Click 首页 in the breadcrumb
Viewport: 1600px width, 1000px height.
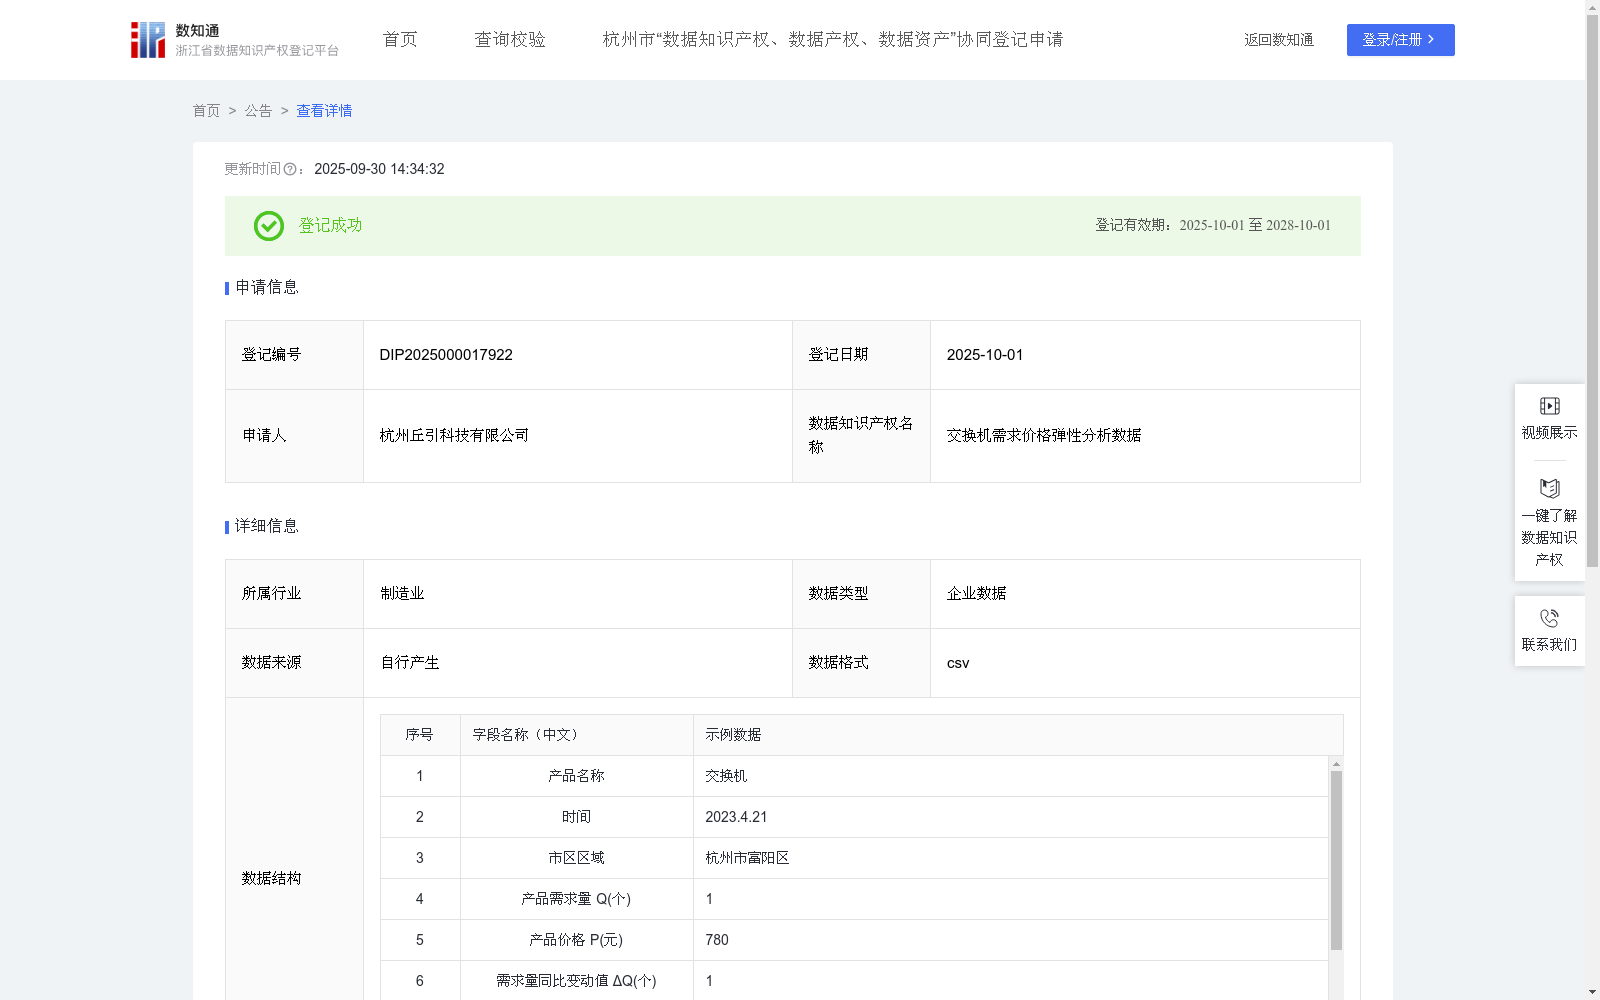[206, 111]
